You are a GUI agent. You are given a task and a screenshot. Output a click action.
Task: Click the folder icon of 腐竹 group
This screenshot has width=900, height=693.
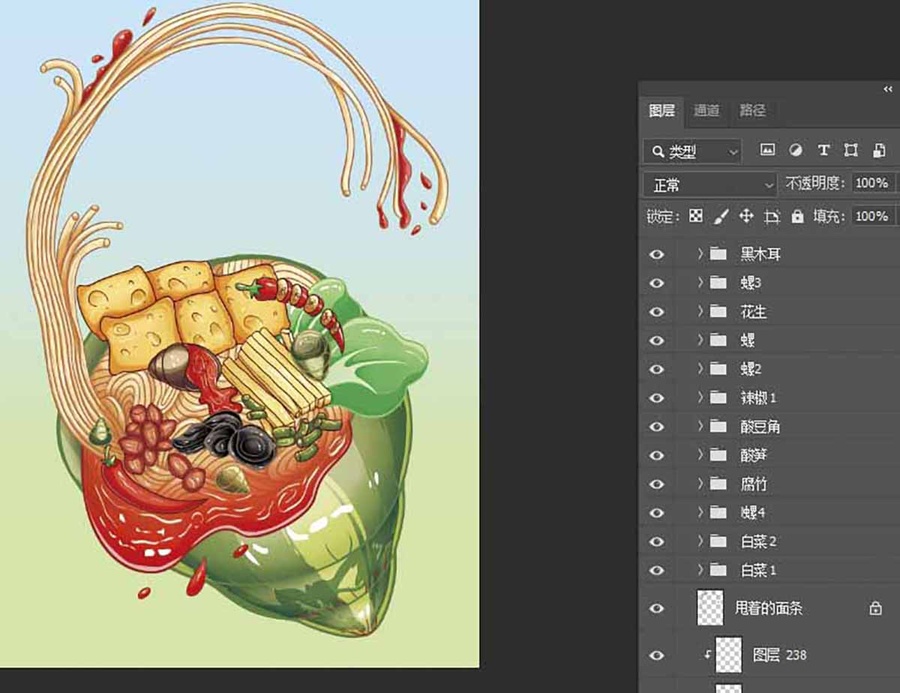click(x=718, y=483)
